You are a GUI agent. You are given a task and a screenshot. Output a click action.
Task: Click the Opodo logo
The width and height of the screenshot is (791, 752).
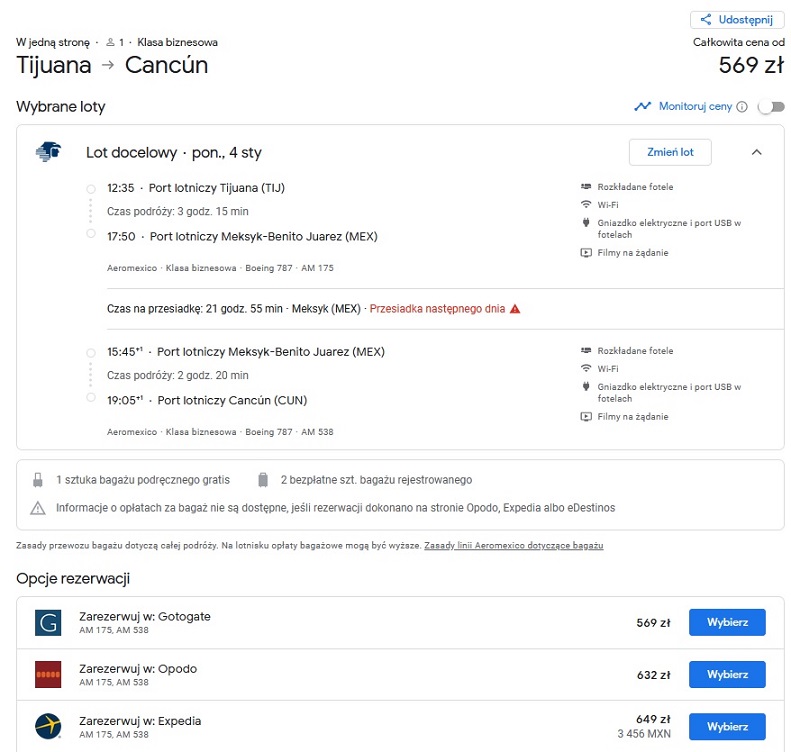coord(48,675)
